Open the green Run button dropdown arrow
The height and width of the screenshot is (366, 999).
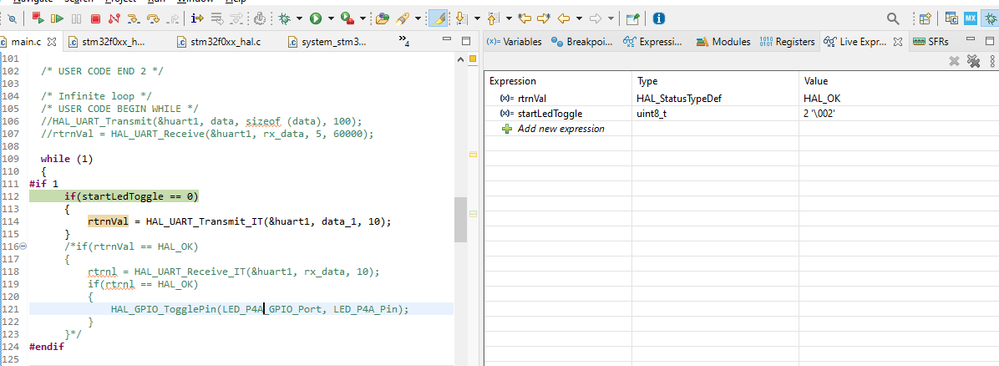[x=331, y=18]
